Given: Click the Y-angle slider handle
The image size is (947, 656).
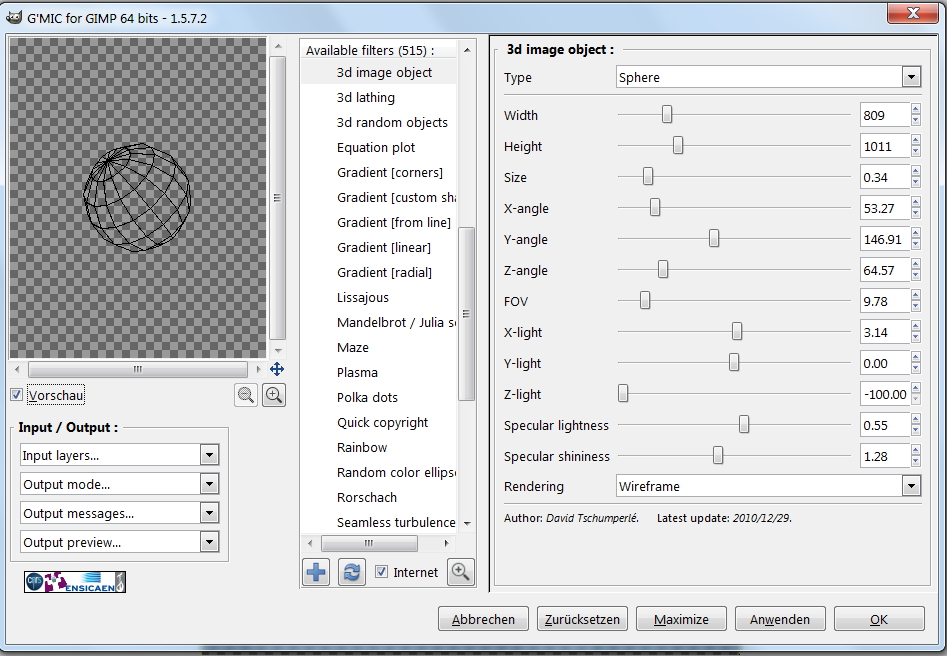Looking at the screenshot, I should click(x=714, y=238).
